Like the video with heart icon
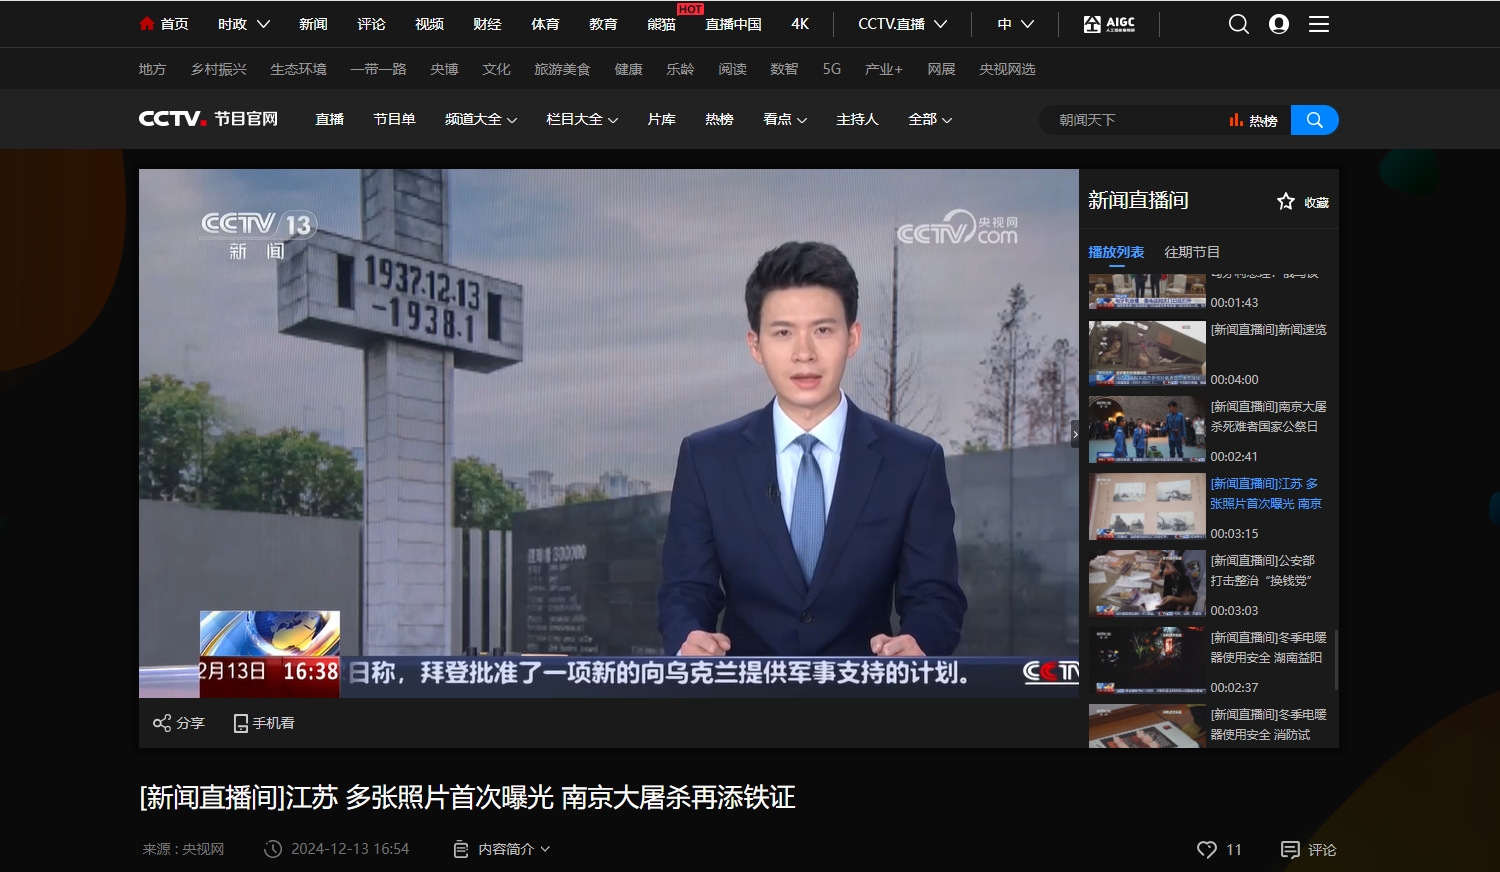 coord(1206,849)
